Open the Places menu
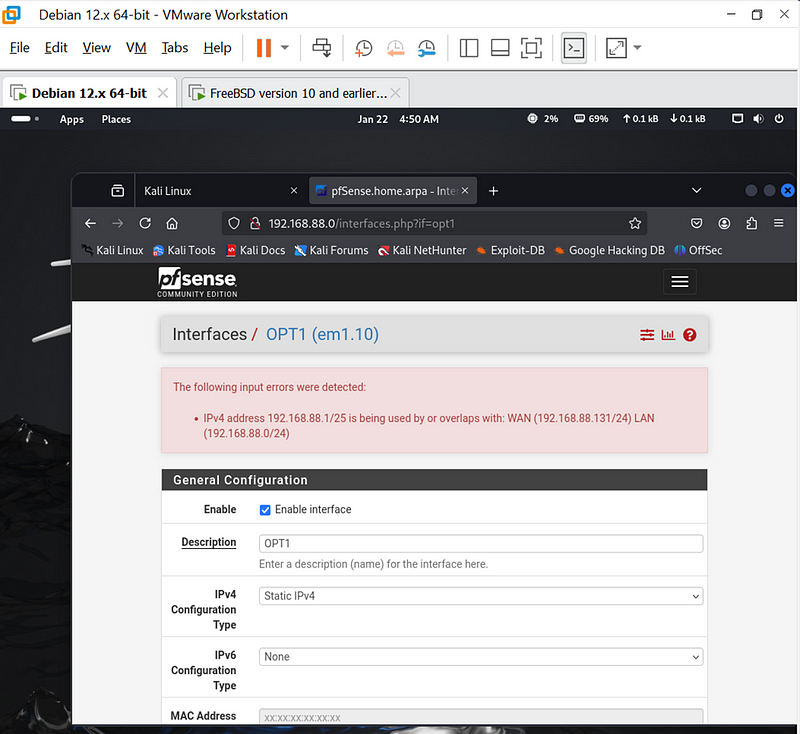The height and width of the screenshot is (734, 800). point(116,119)
